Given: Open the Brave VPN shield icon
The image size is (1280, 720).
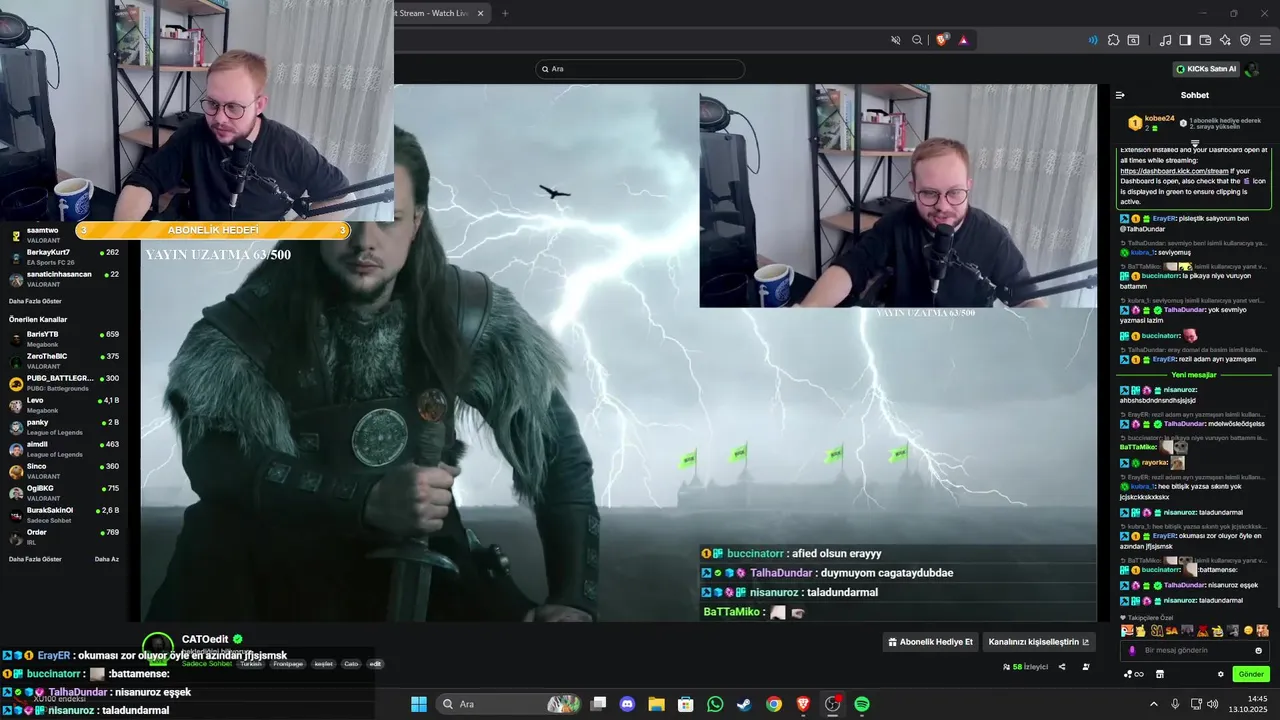Looking at the screenshot, I should point(1245,40).
